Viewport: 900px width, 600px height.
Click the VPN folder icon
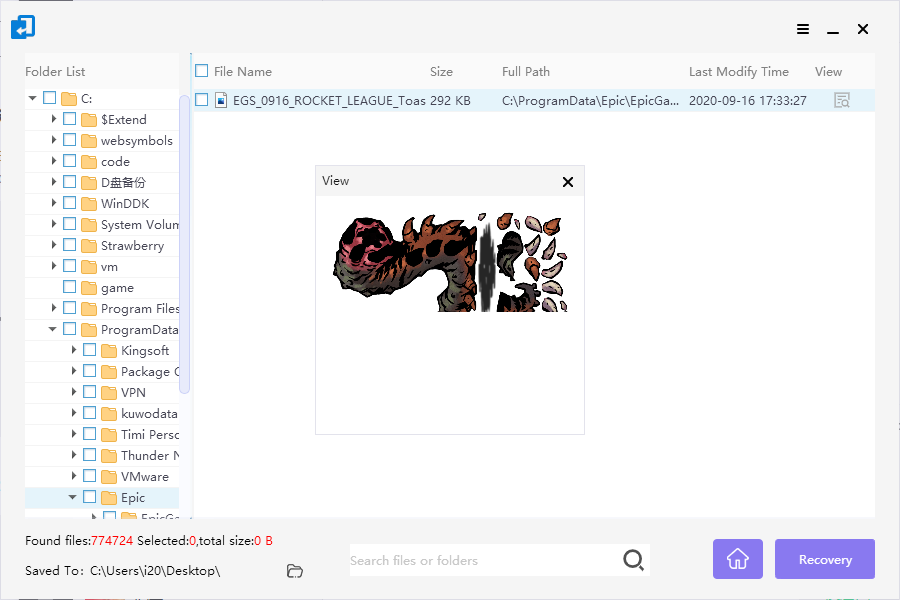pyautogui.click(x=109, y=393)
